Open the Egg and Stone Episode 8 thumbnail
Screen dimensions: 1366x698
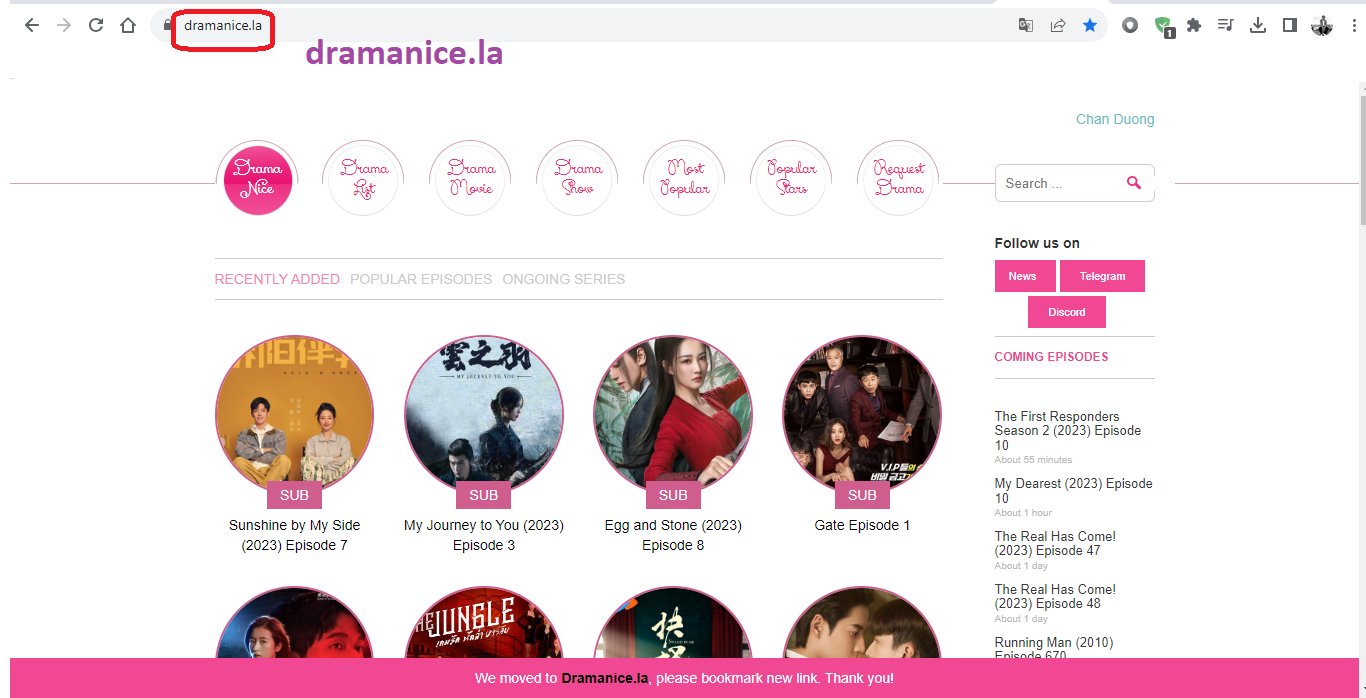coord(673,414)
